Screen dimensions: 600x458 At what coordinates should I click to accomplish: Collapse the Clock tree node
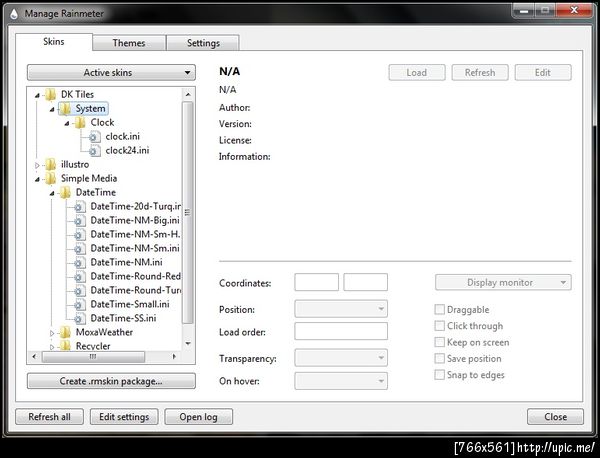pos(67,124)
